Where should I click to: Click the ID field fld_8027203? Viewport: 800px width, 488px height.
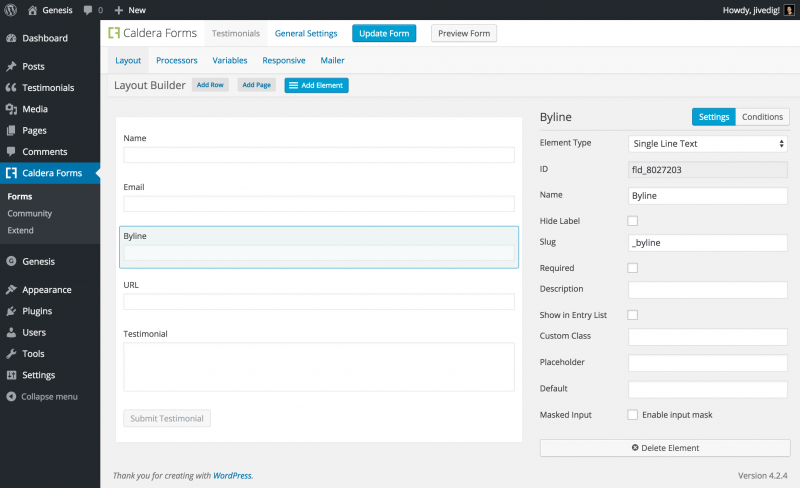coord(708,170)
